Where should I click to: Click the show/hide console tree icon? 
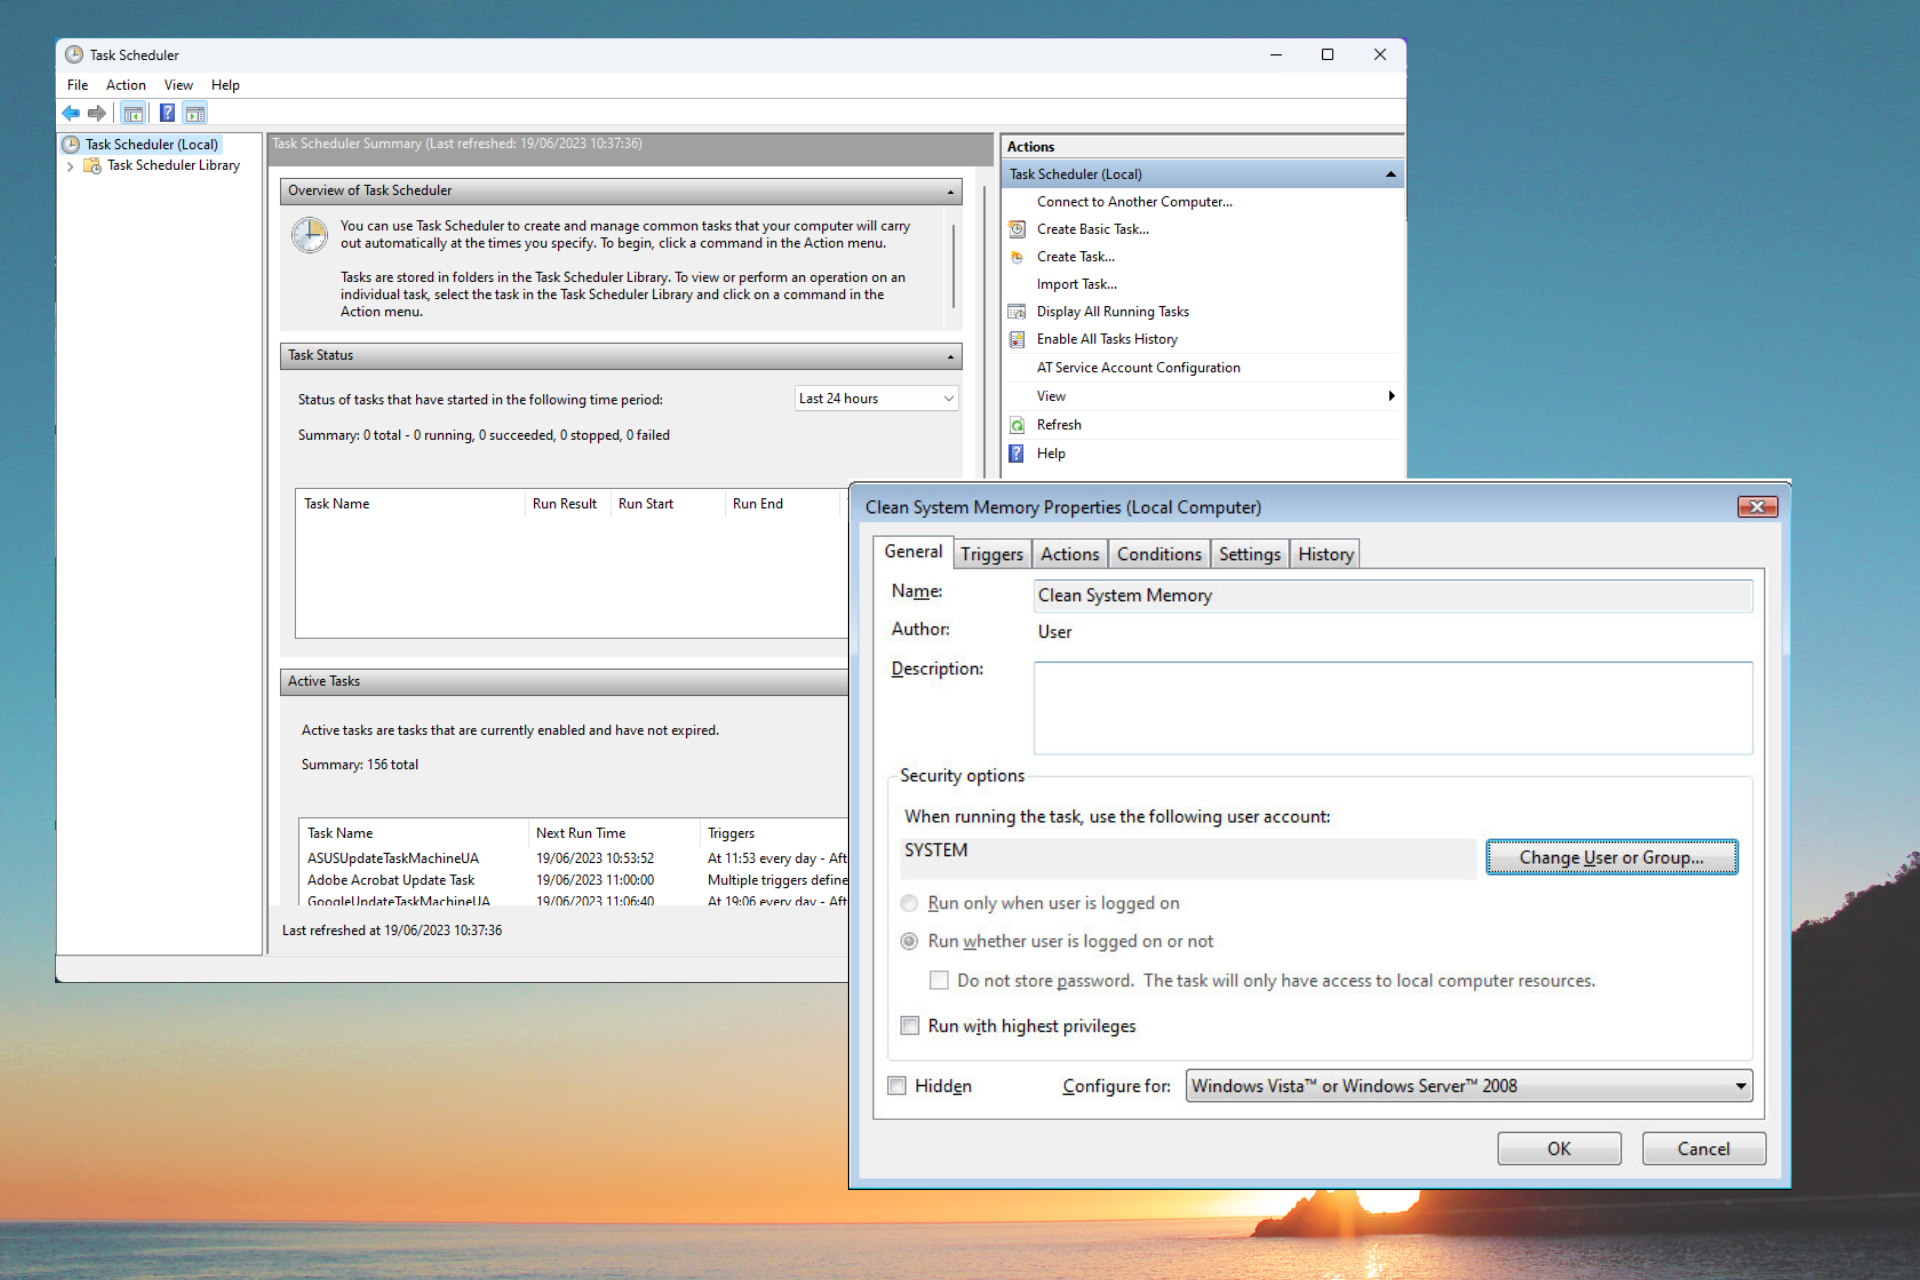coord(132,113)
